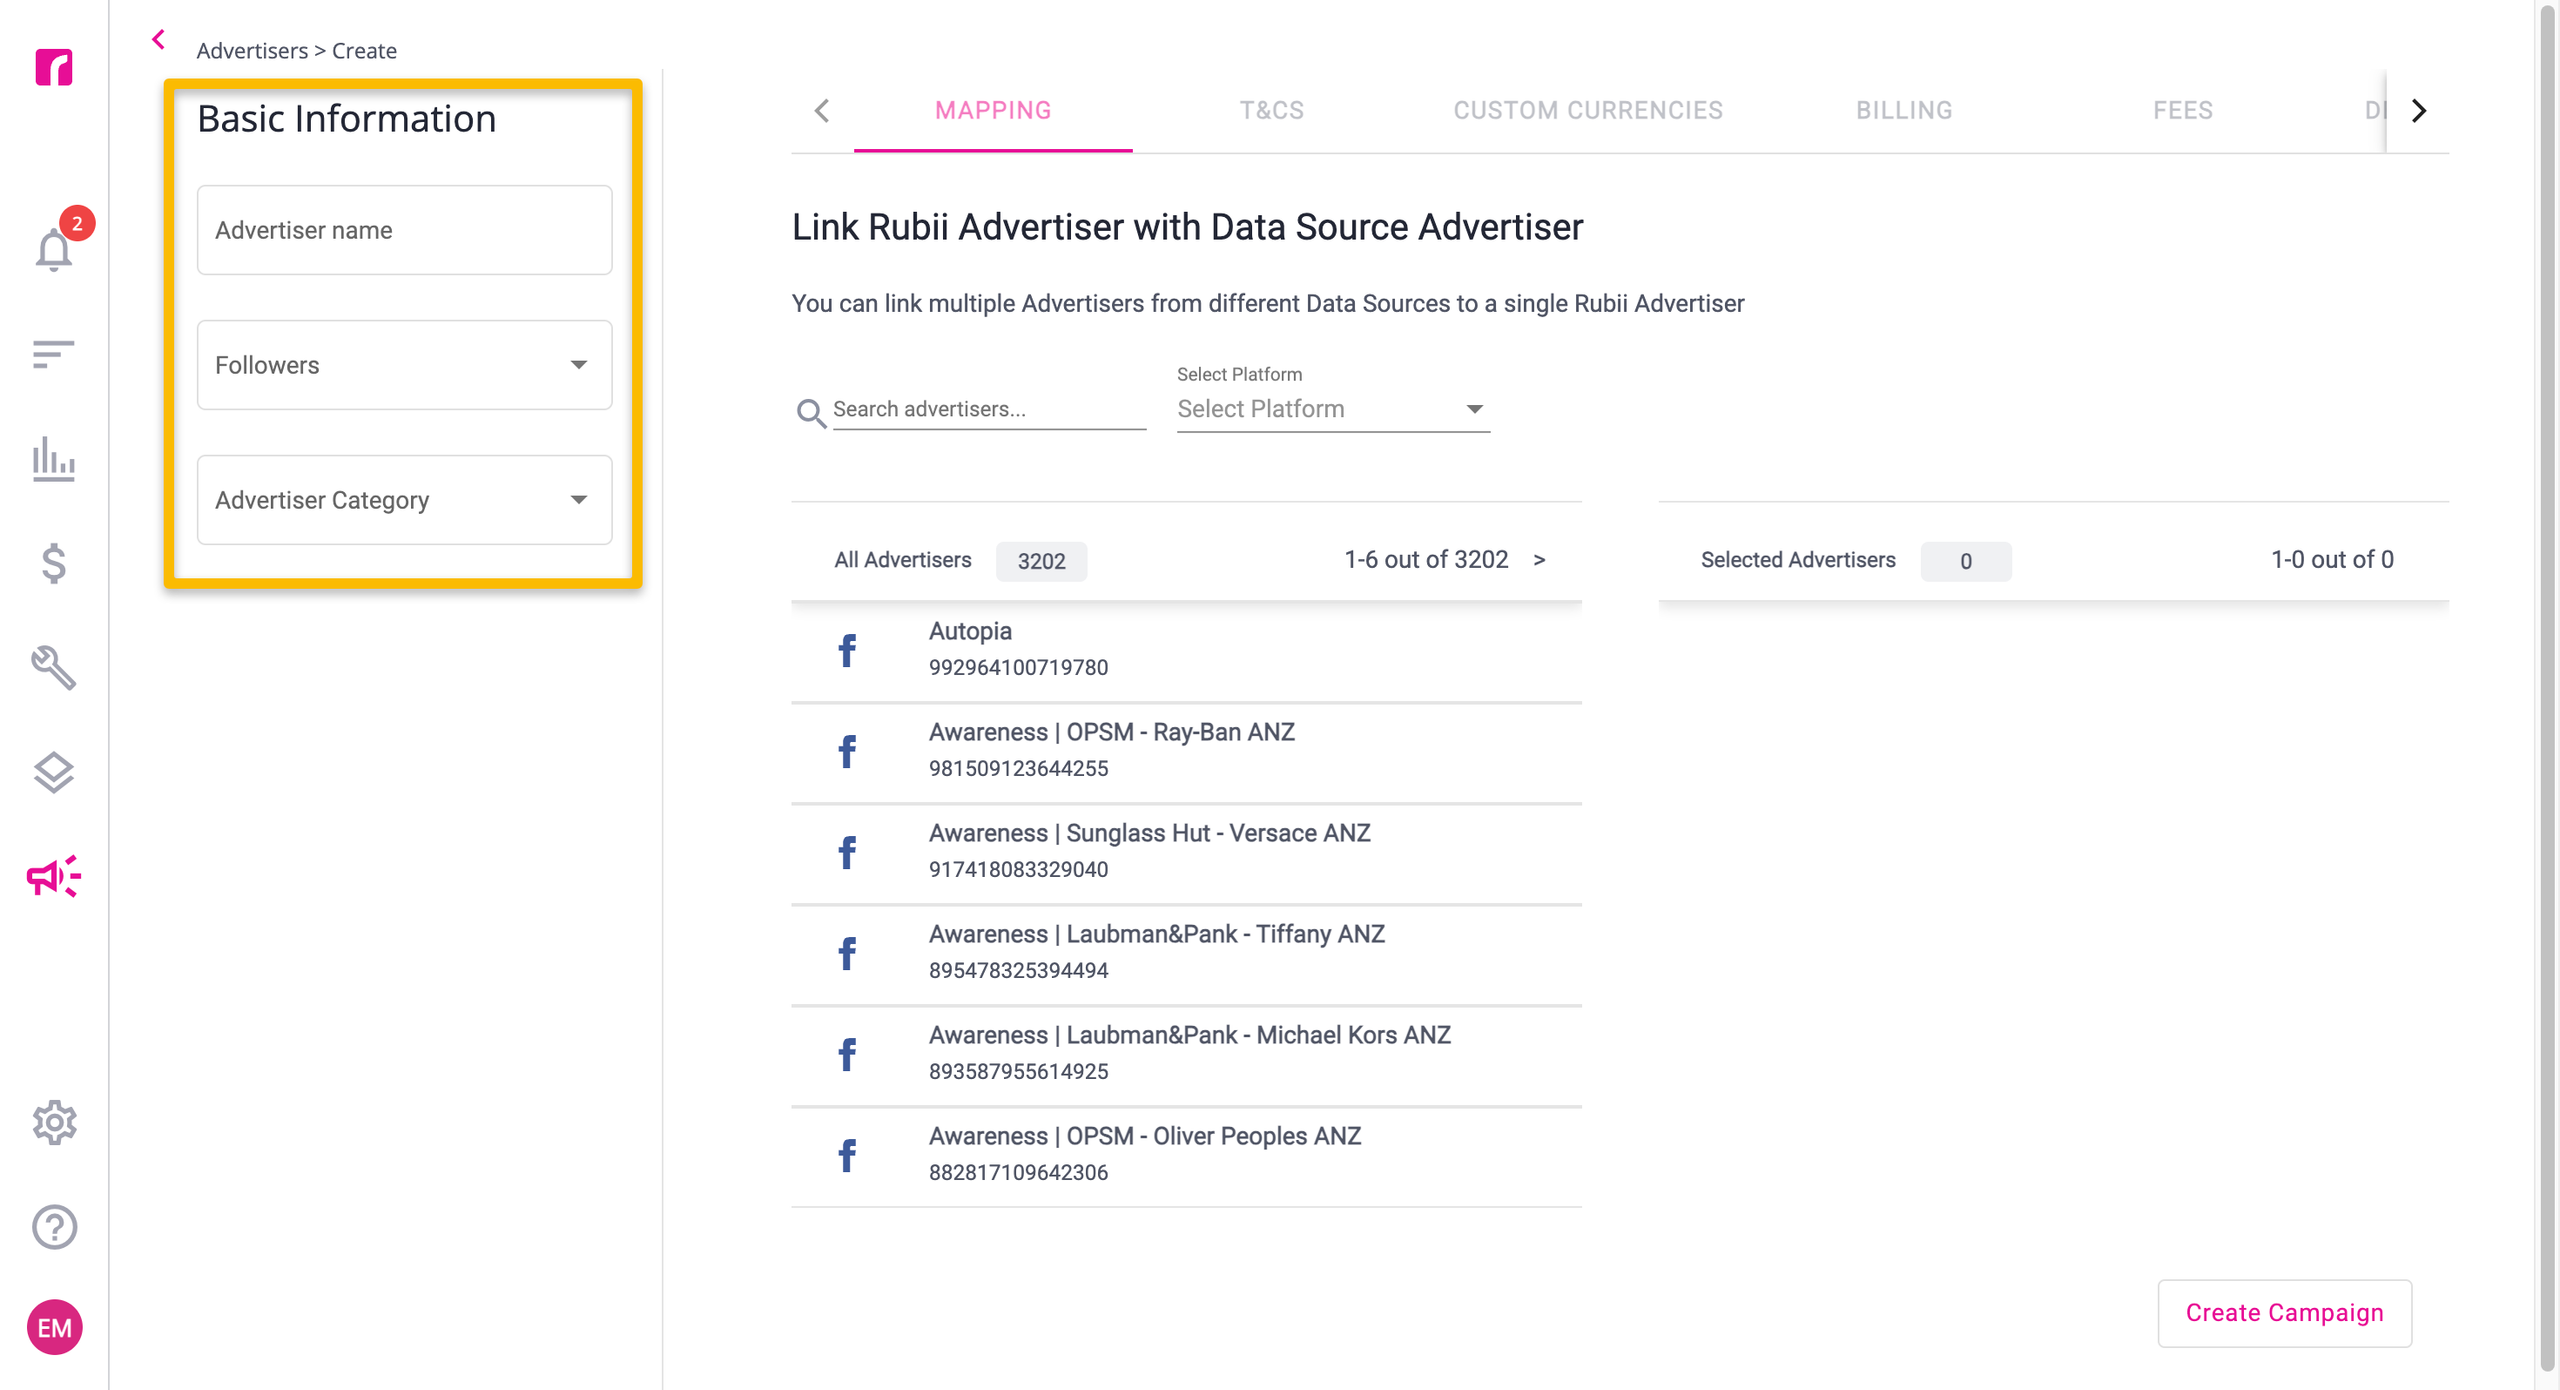
Task: Click the Selected Advertisers count badge 0
Action: coord(1965,561)
